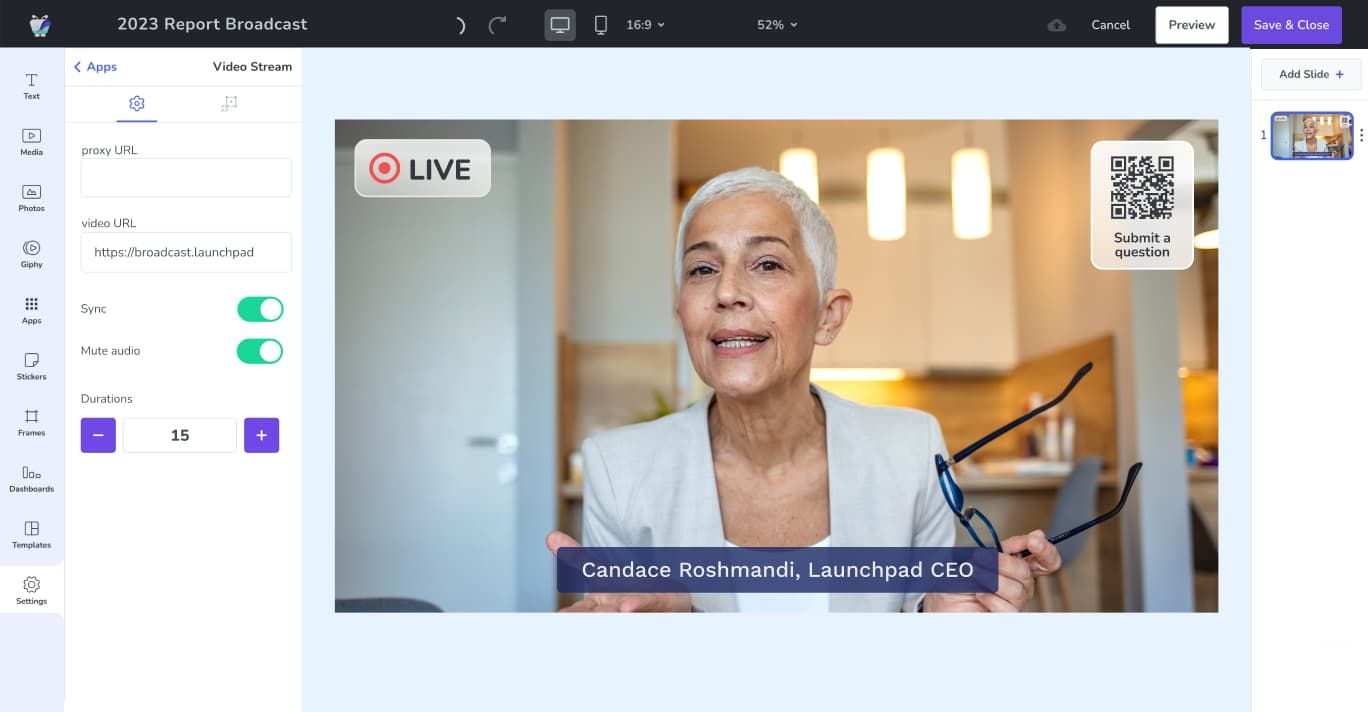Click the Cancel button
Screen dimensions: 1368x712
pos(1110,25)
